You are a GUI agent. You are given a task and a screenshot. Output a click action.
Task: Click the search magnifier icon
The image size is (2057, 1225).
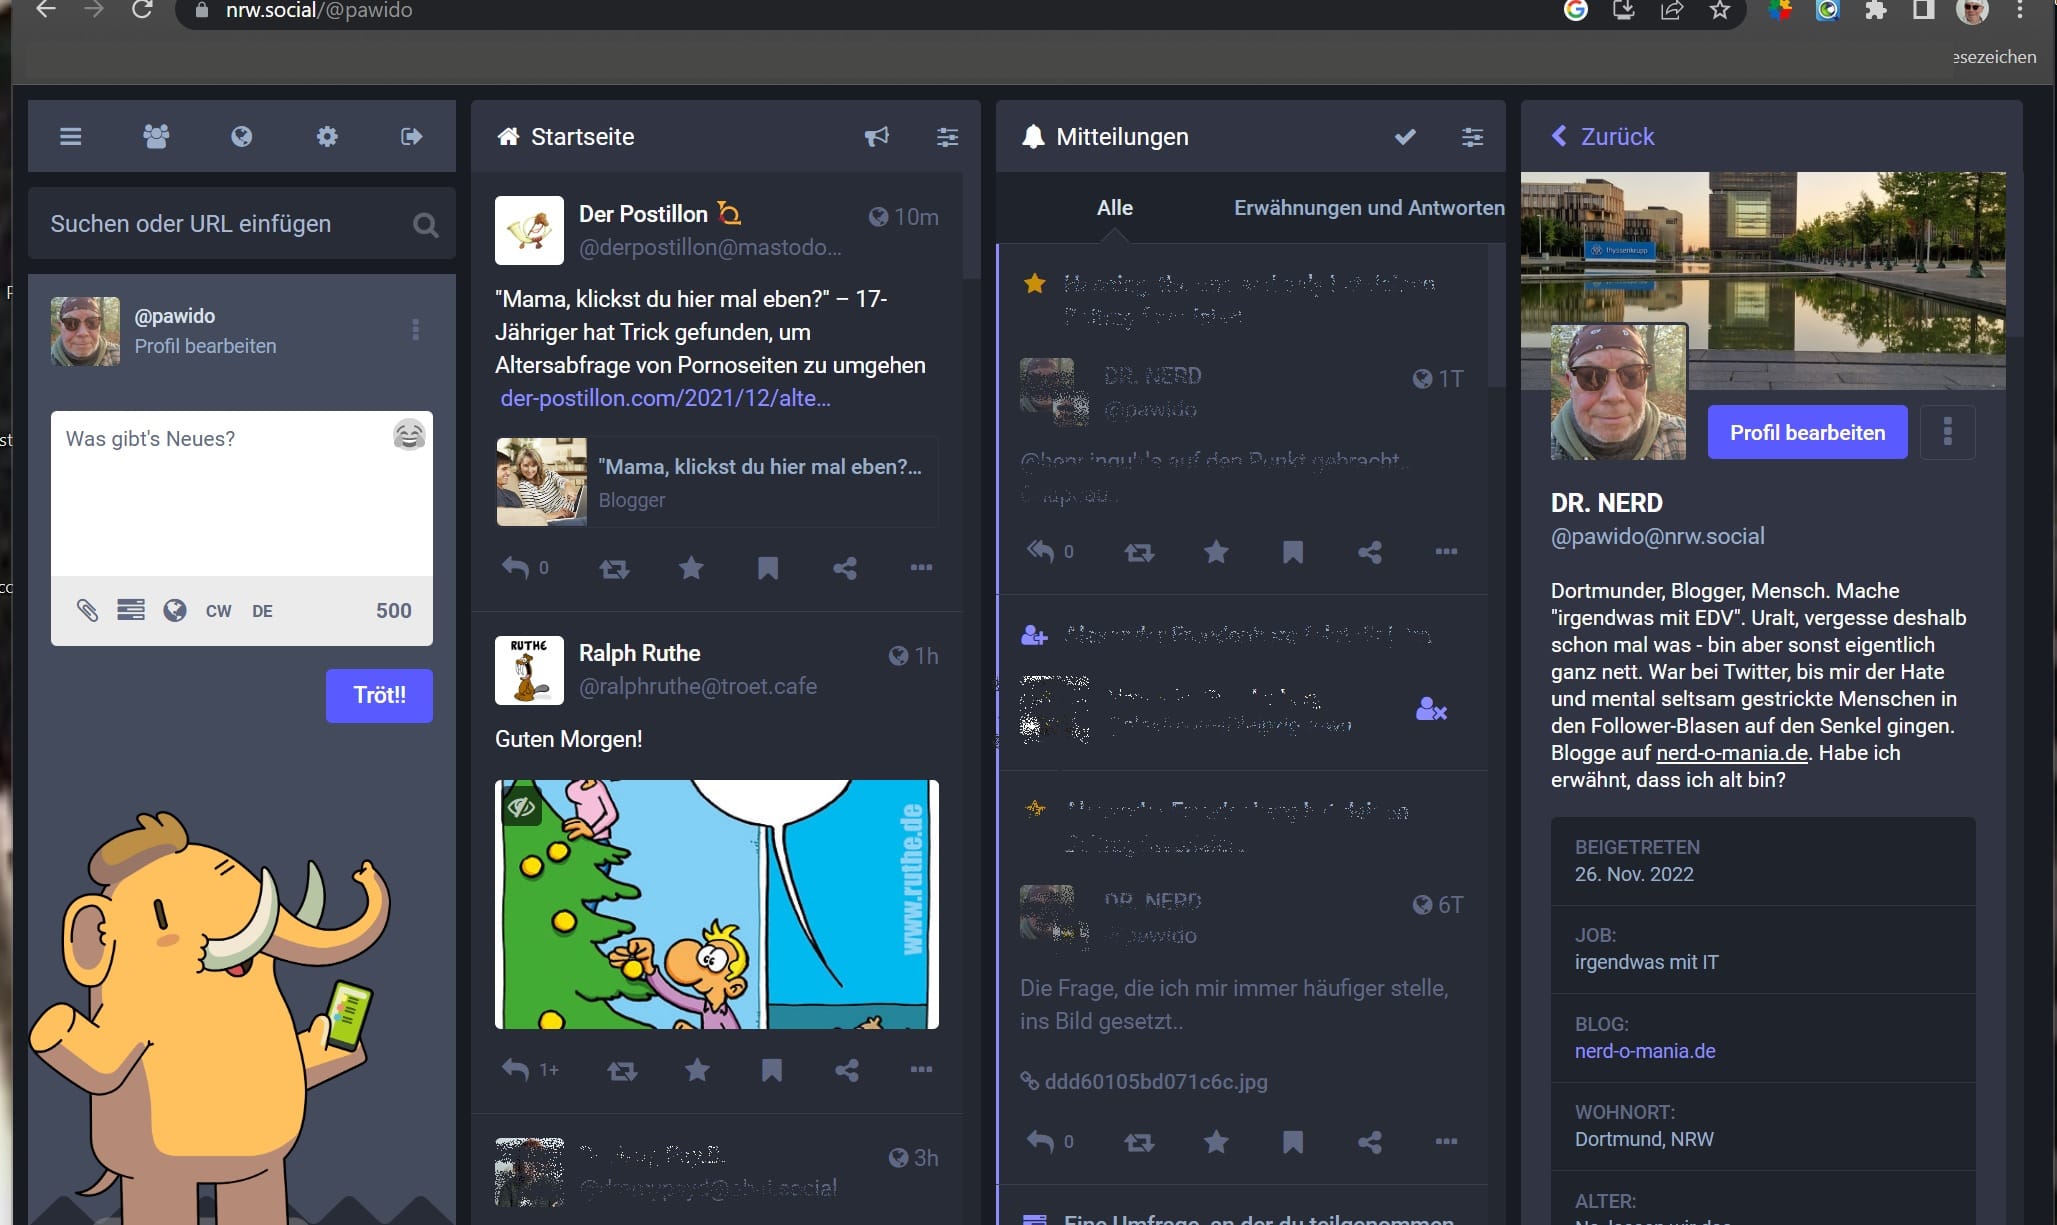coord(426,225)
